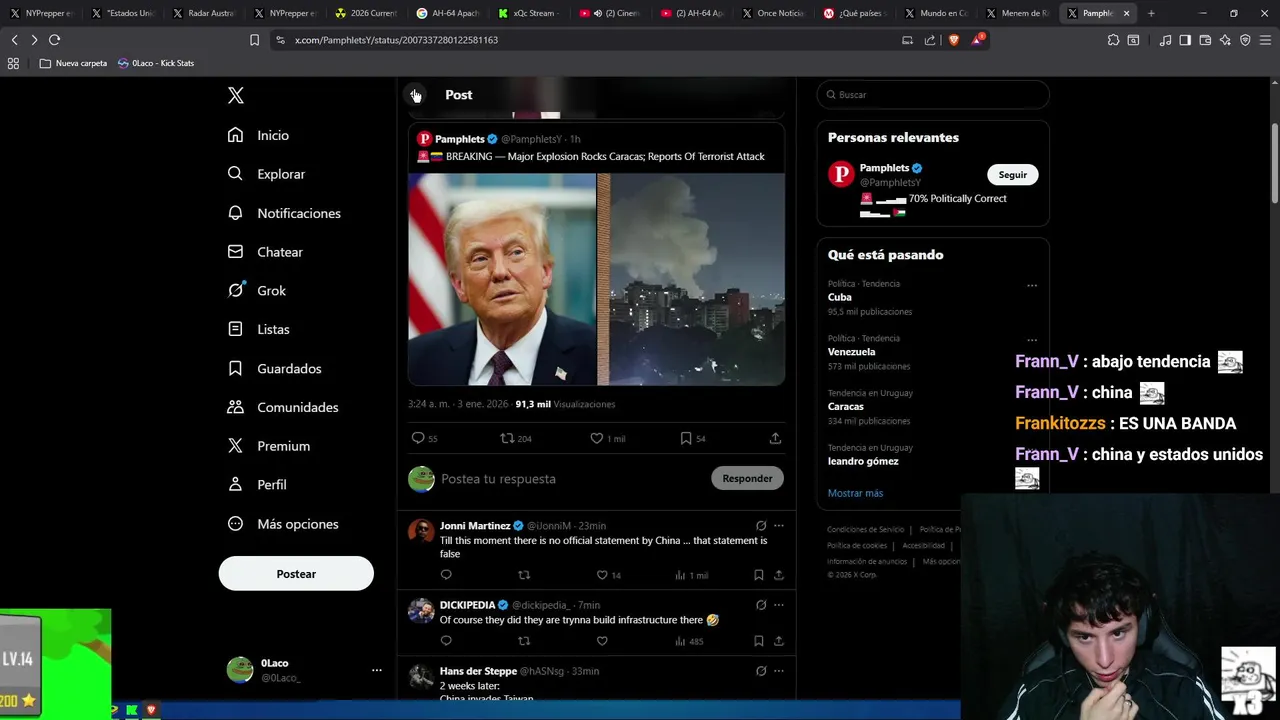Like the Pamphlets post with 1 mil
Image resolution: width=1280 pixels, height=720 pixels.
click(x=607, y=438)
